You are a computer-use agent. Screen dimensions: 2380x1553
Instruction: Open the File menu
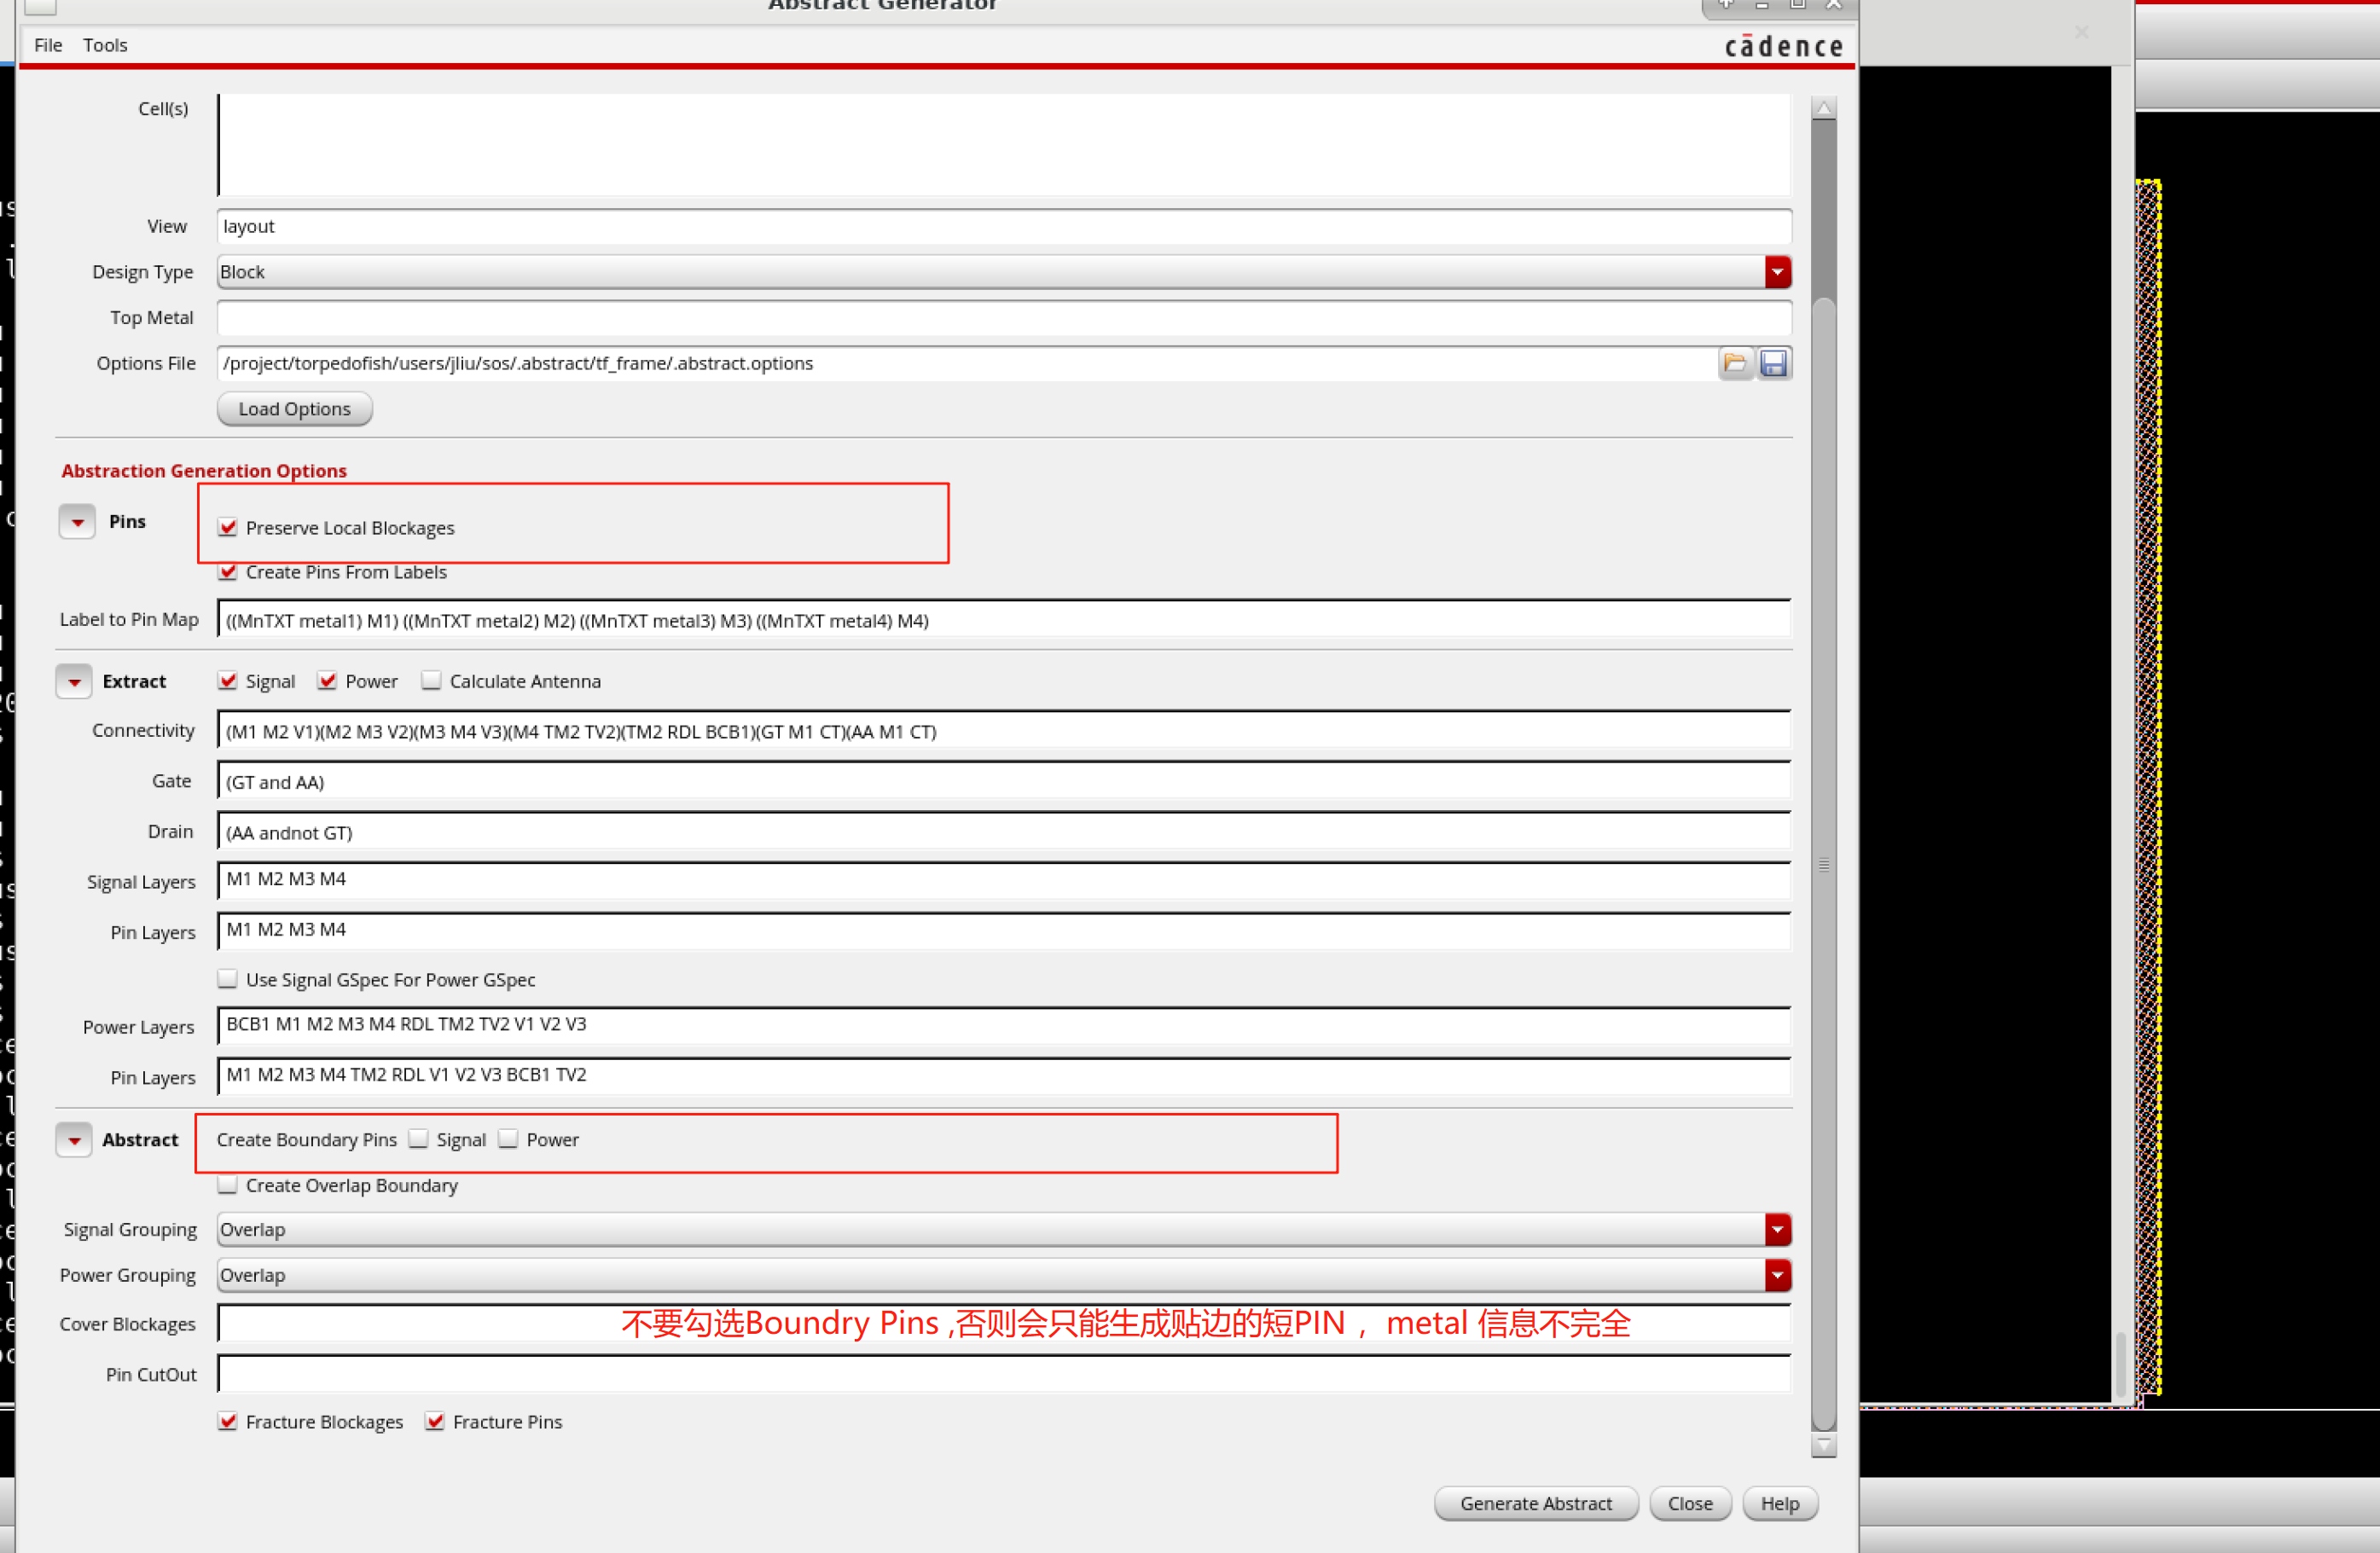click(47, 45)
